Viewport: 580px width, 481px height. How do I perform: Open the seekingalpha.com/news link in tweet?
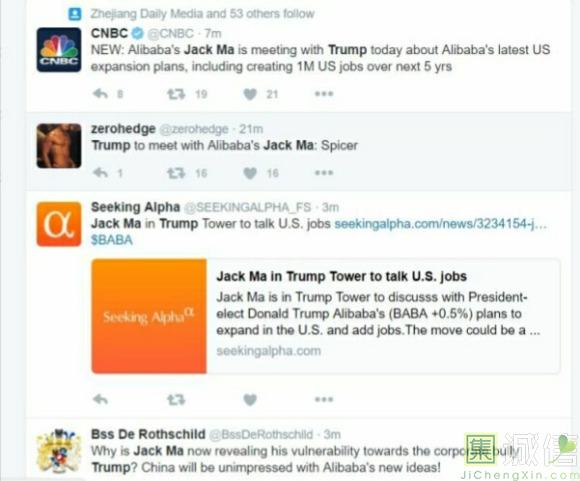(441, 223)
